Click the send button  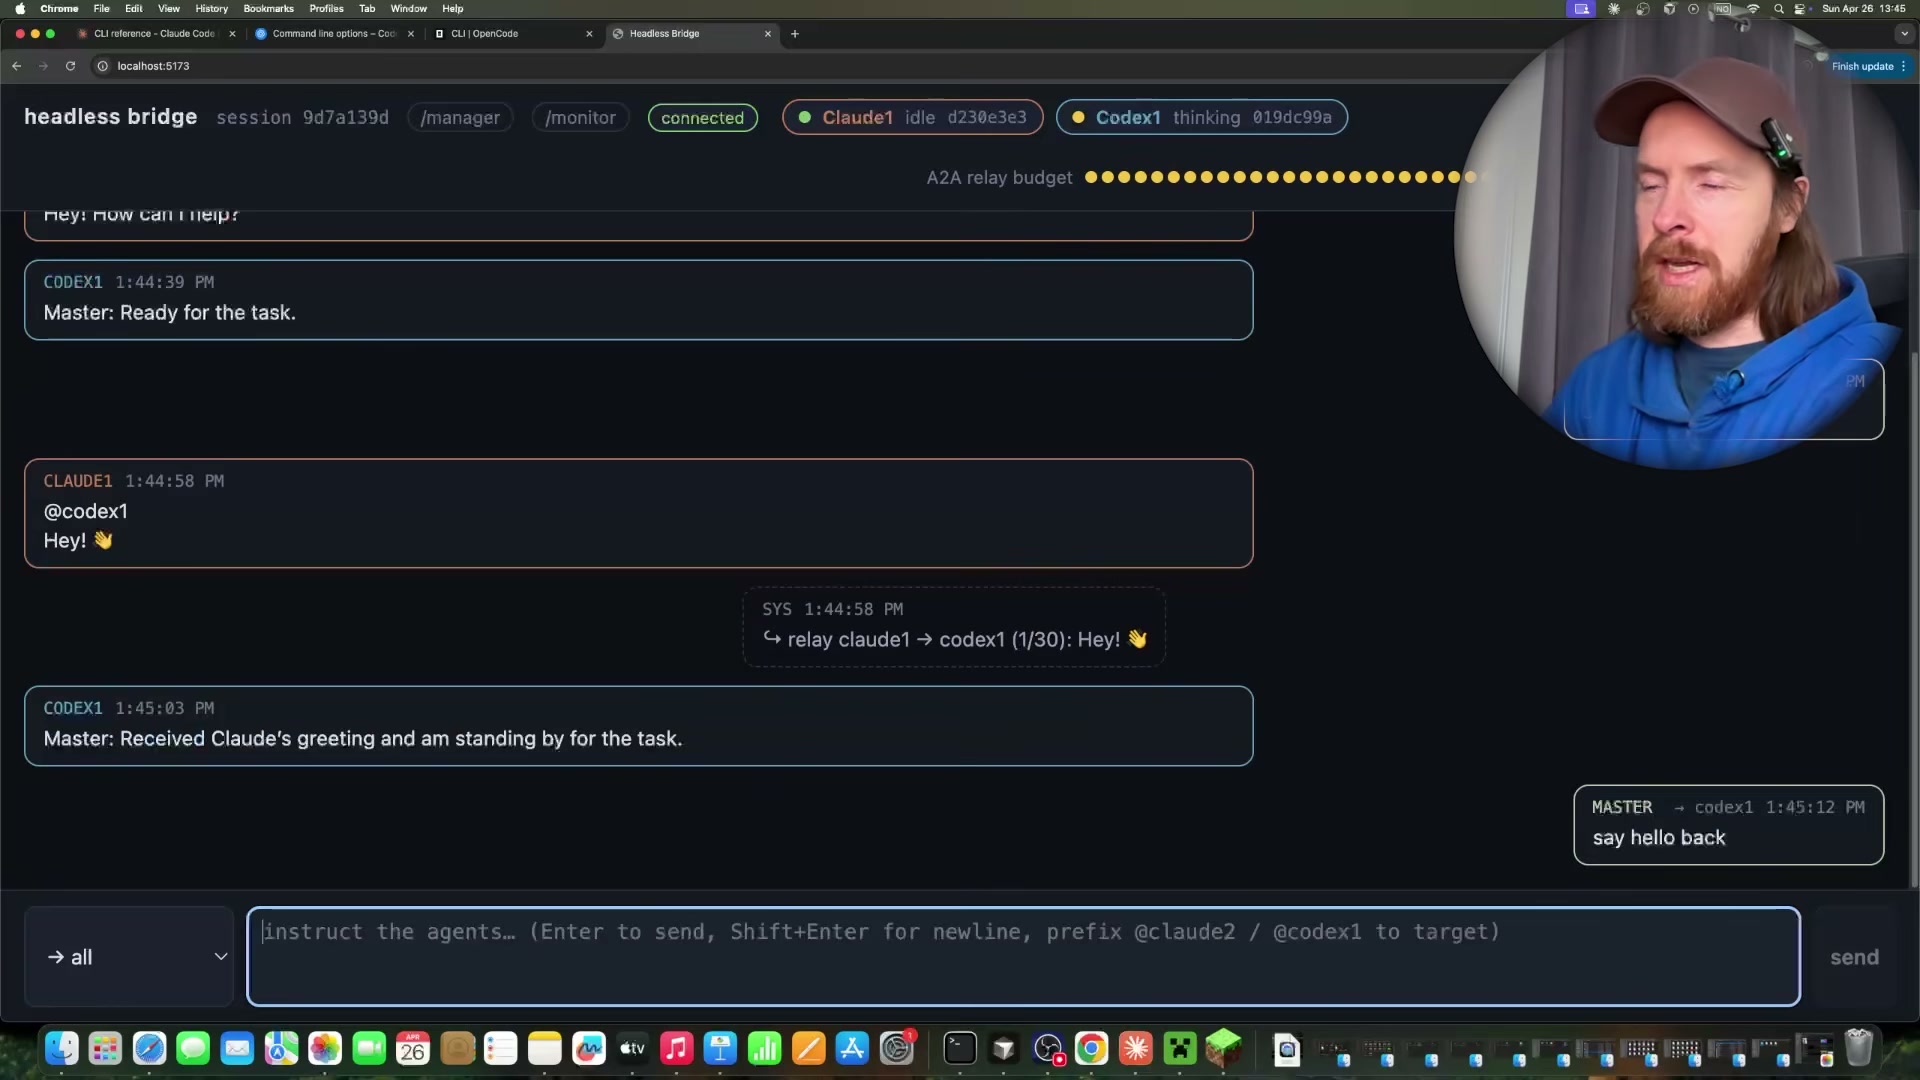[x=1854, y=956]
